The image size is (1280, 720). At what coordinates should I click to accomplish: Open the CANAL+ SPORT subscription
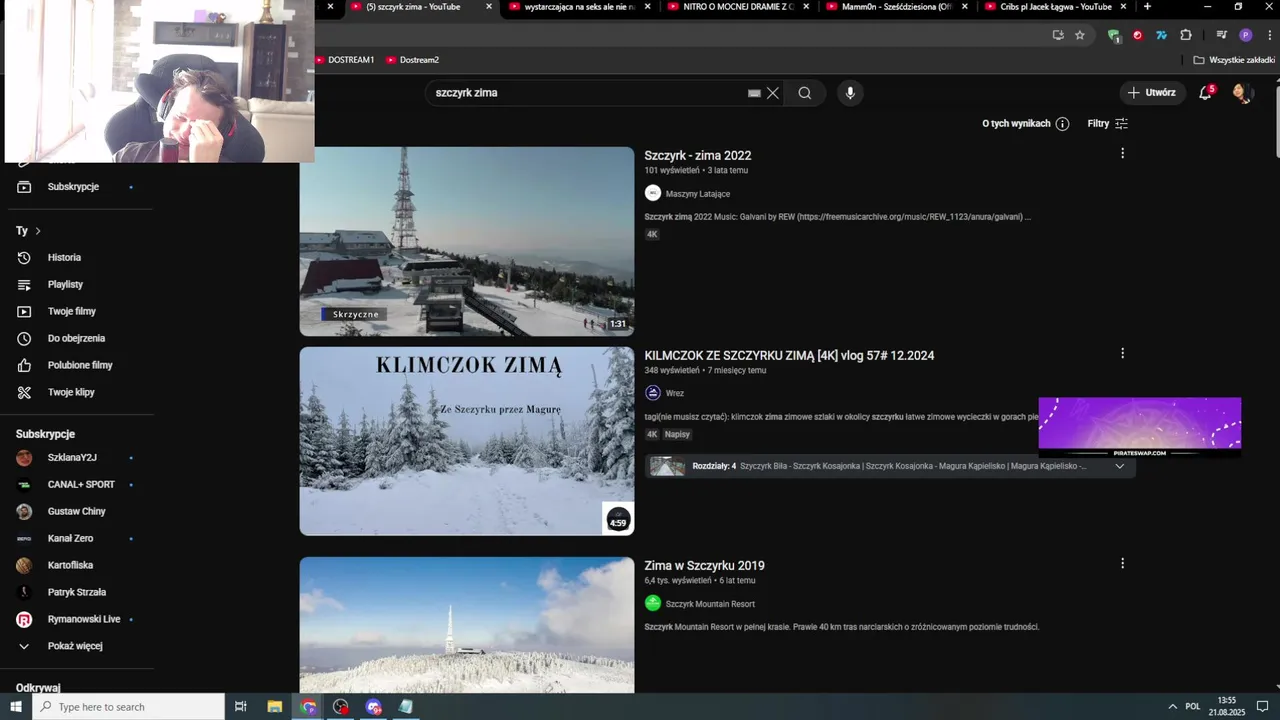(80, 484)
